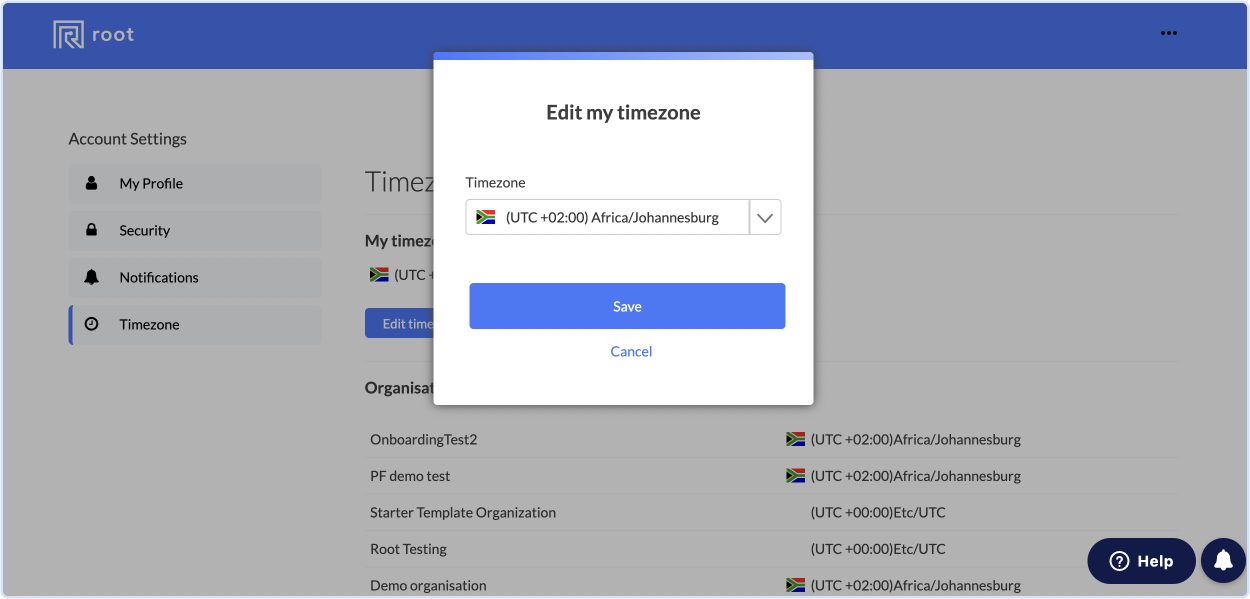Open the Help widget
Screen dimensions: 1250x599
click(x=1141, y=561)
